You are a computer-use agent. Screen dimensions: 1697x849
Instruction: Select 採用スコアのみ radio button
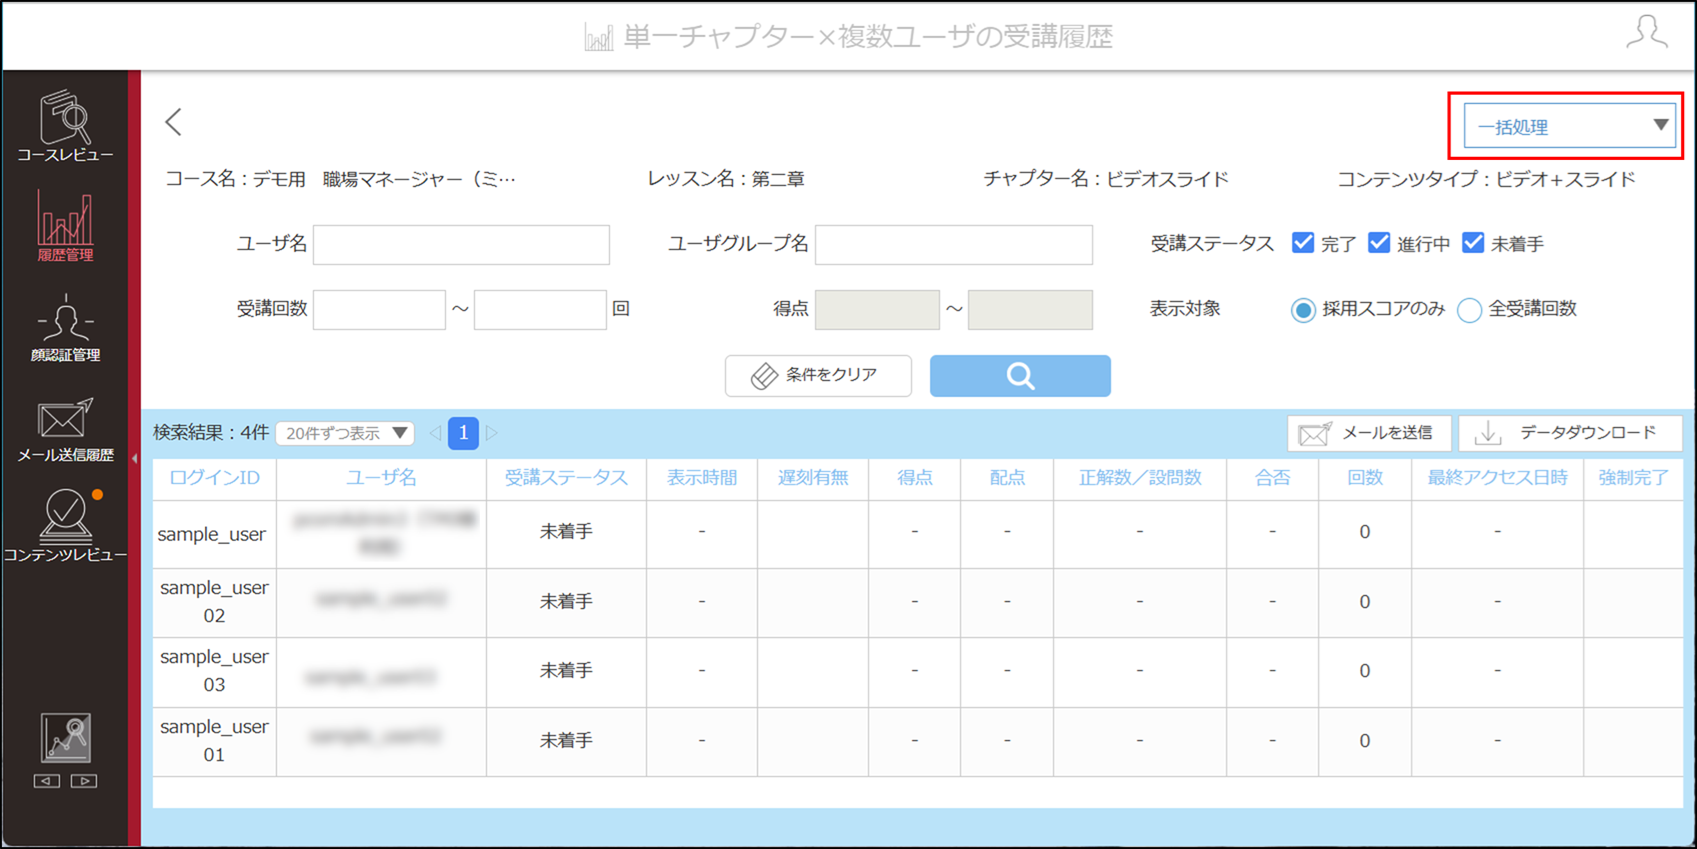tap(1303, 310)
